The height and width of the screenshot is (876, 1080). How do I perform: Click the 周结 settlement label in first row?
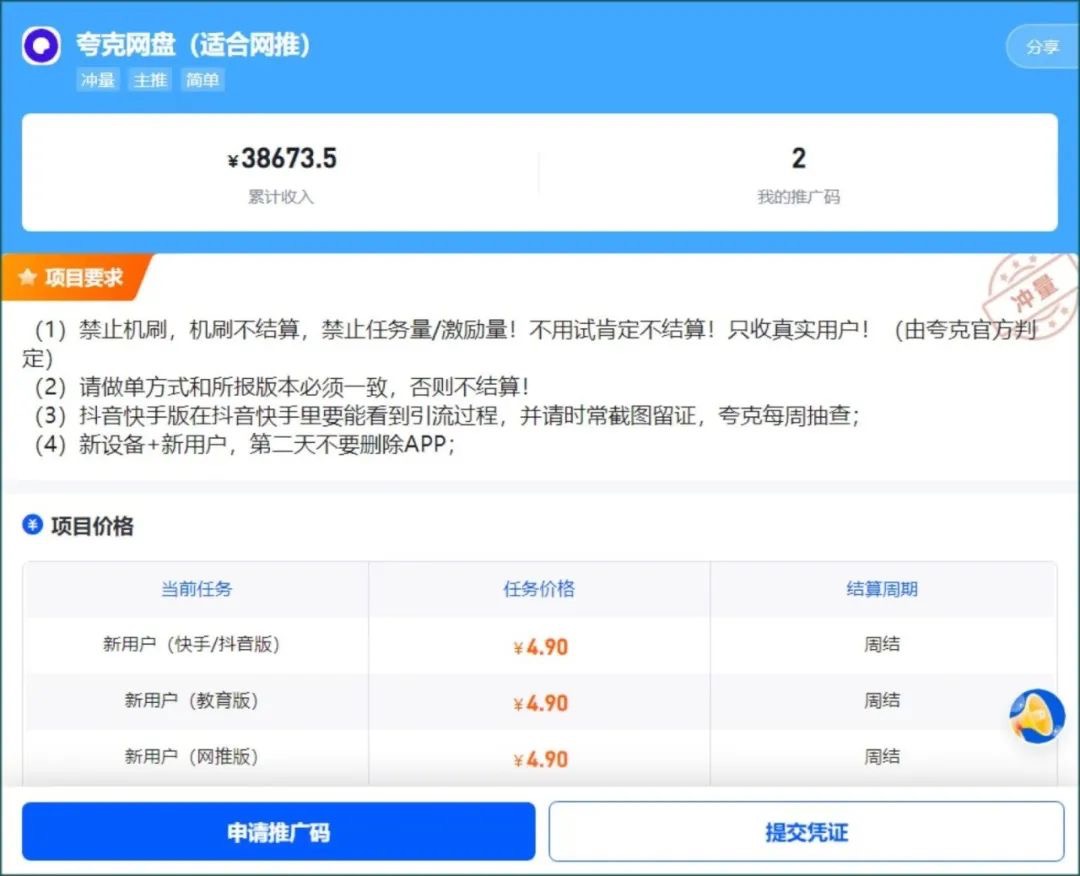[x=883, y=645]
